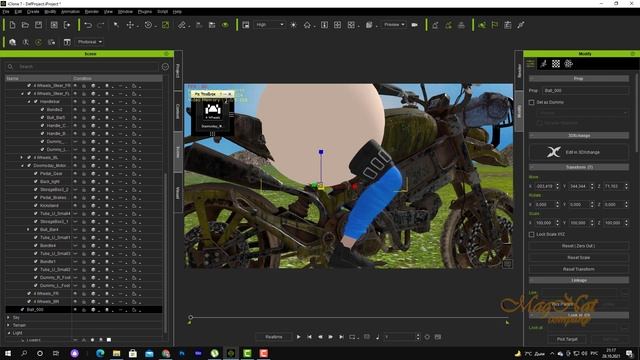Image resolution: width=640 pixels, height=360 pixels.
Task: Click the Edit in 3DXchange icon
Action: click(553, 152)
